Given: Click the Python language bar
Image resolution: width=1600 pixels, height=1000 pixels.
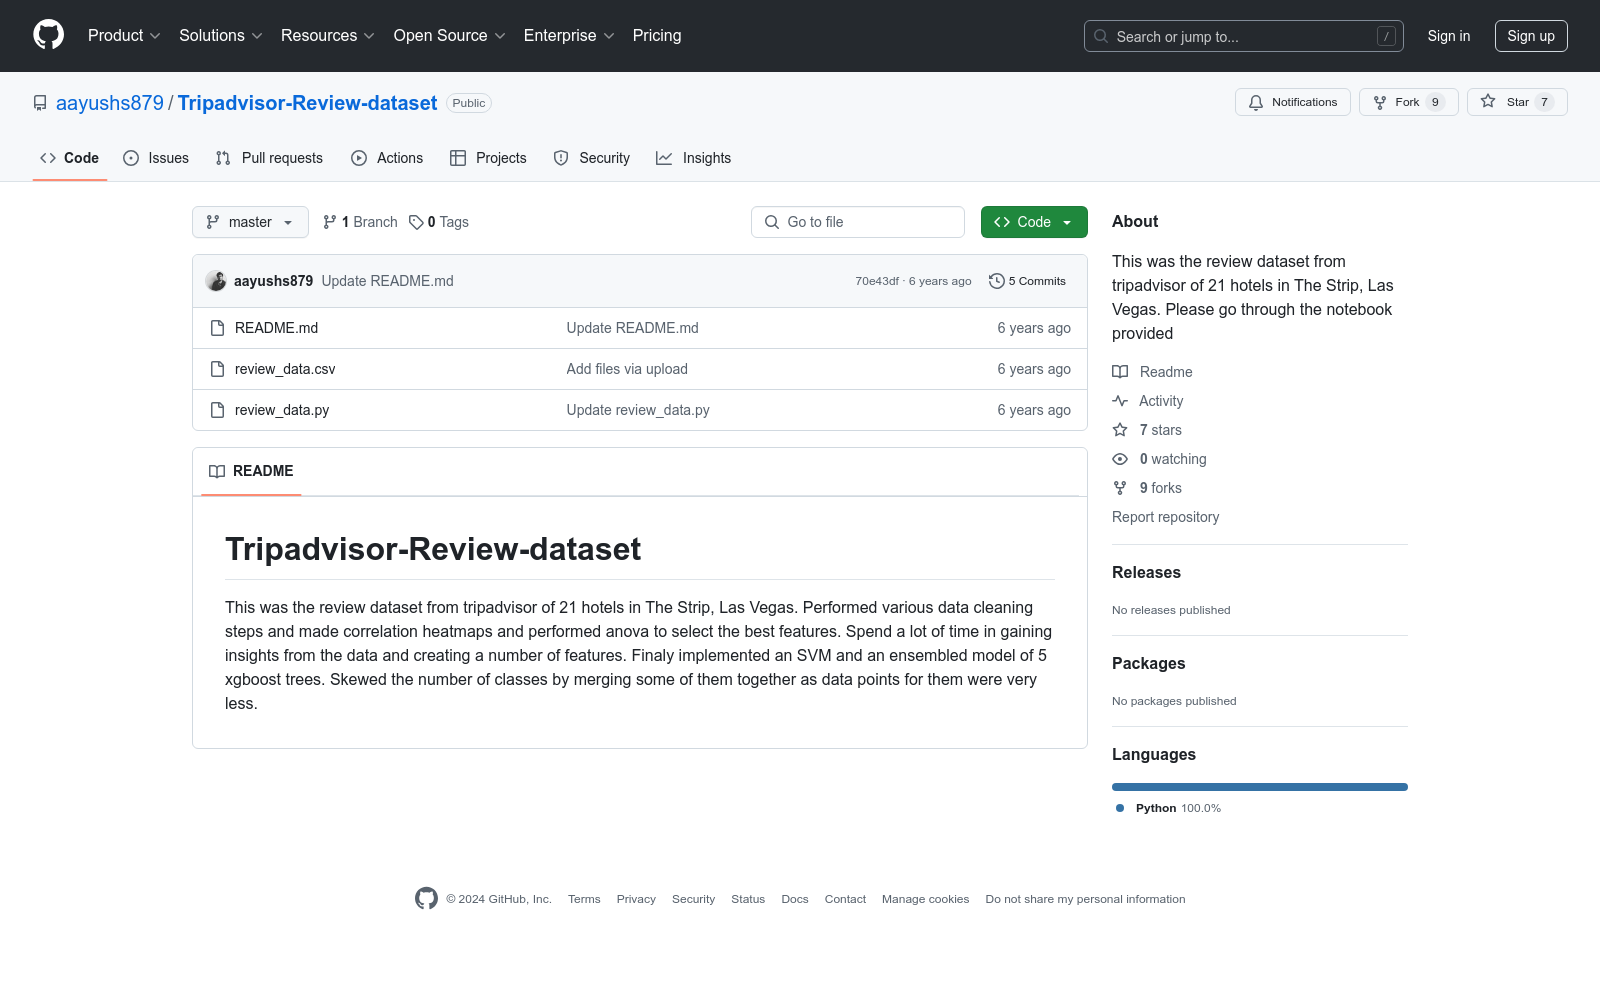Looking at the screenshot, I should coord(1260,787).
